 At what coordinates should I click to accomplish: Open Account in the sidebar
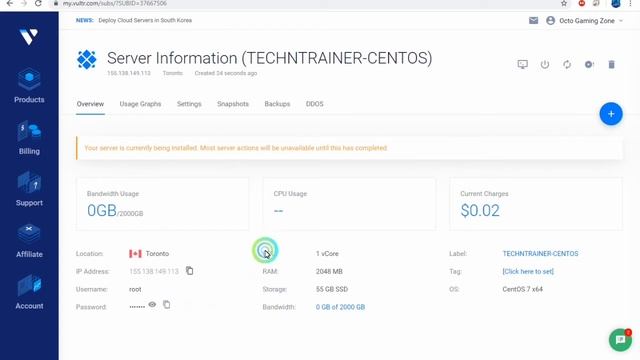[x=29, y=292]
